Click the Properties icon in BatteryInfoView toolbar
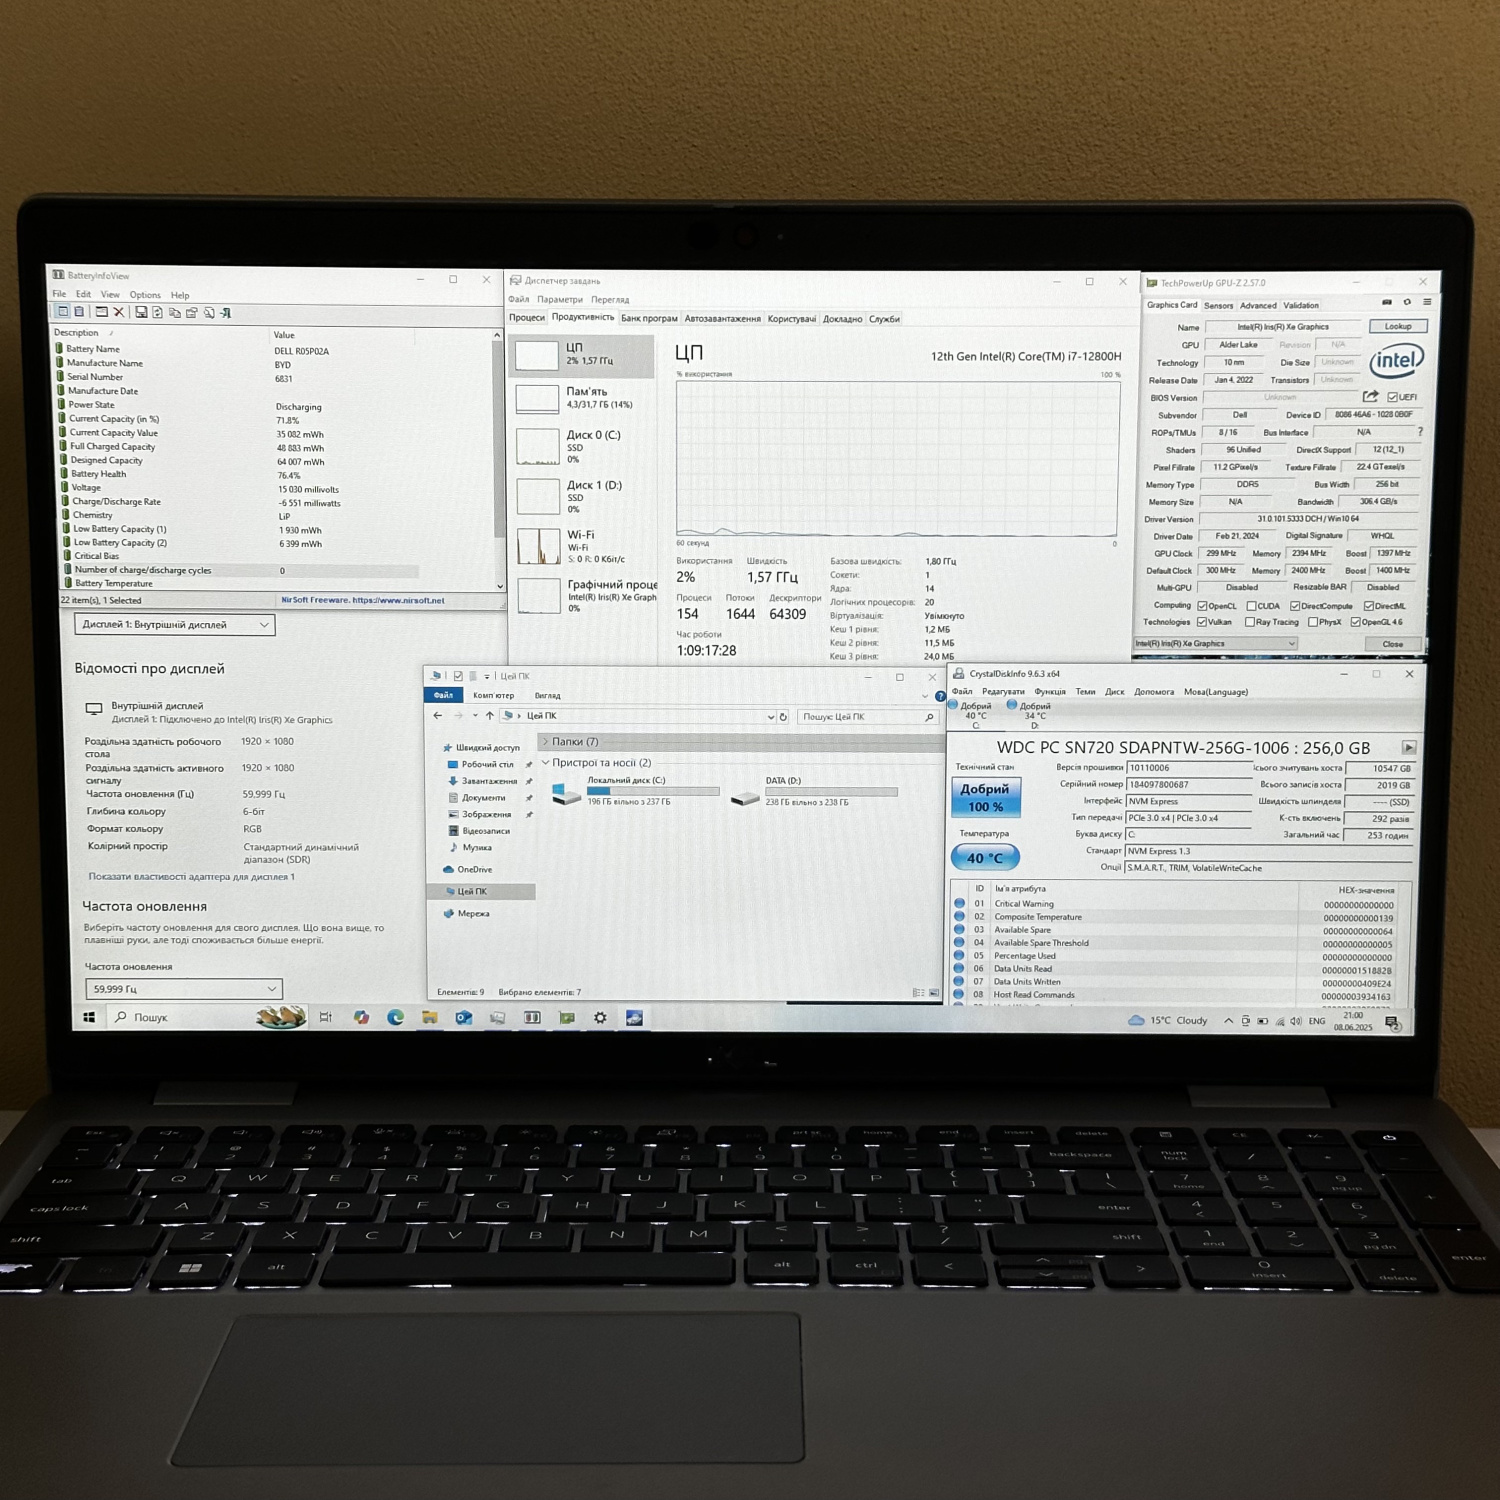This screenshot has width=1500, height=1500. (192, 313)
